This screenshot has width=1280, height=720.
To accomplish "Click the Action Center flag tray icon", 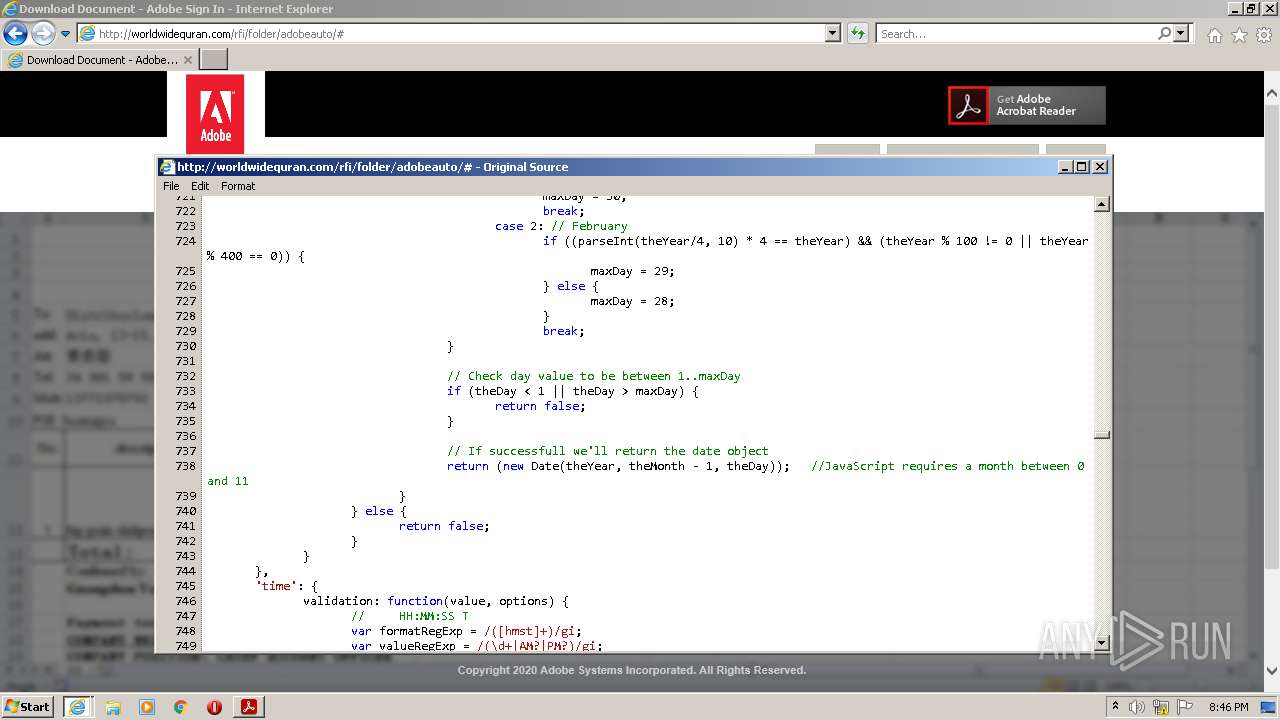I will coord(1185,707).
